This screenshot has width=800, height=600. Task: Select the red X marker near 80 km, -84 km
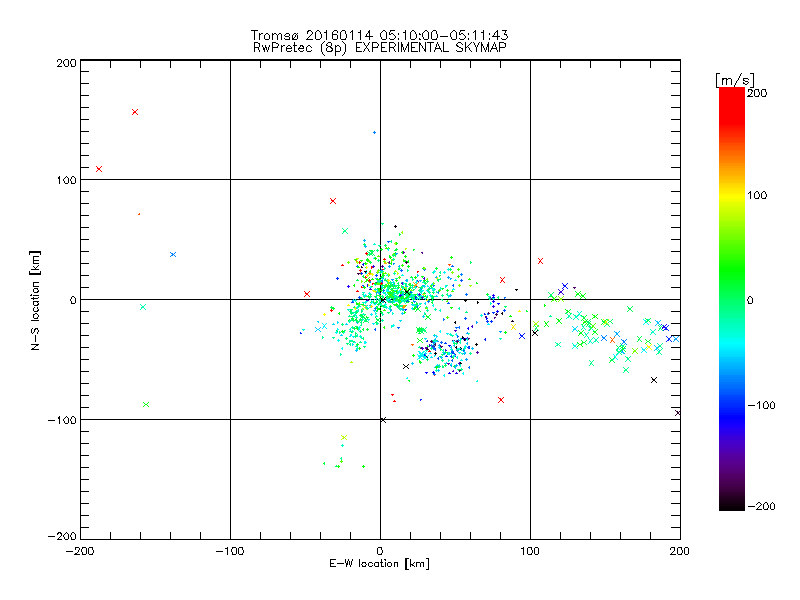[x=501, y=400]
